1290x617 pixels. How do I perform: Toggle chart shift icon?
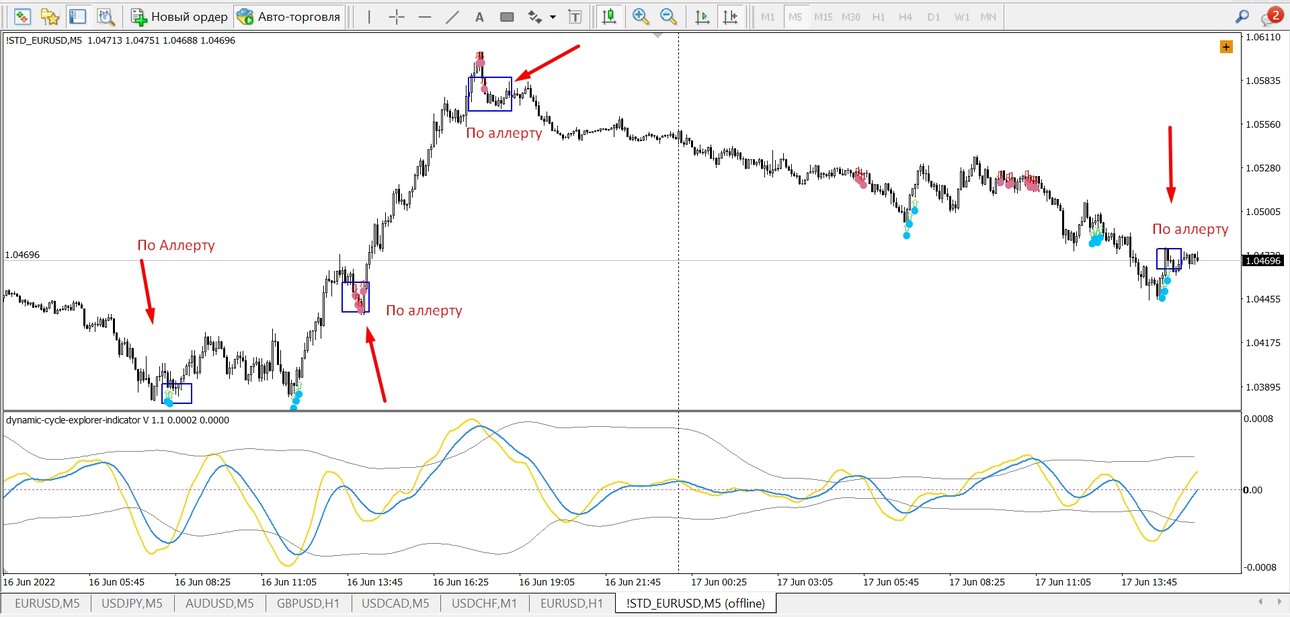[x=731, y=17]
